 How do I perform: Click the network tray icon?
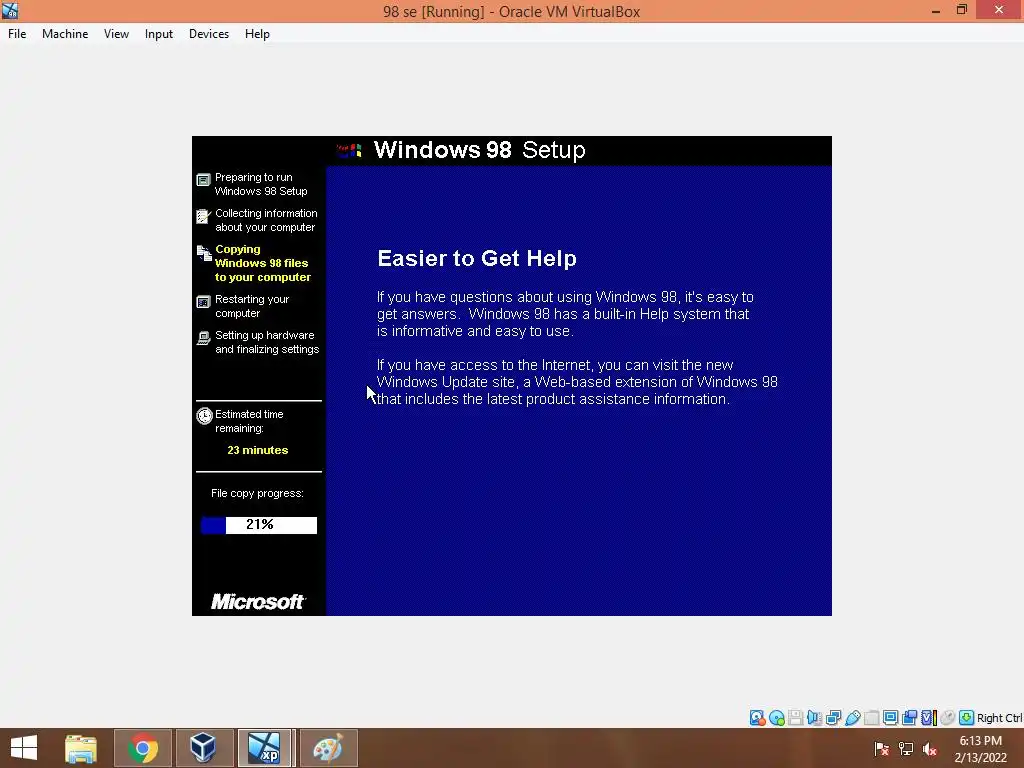pyautogui.click(x=906, y=748)
